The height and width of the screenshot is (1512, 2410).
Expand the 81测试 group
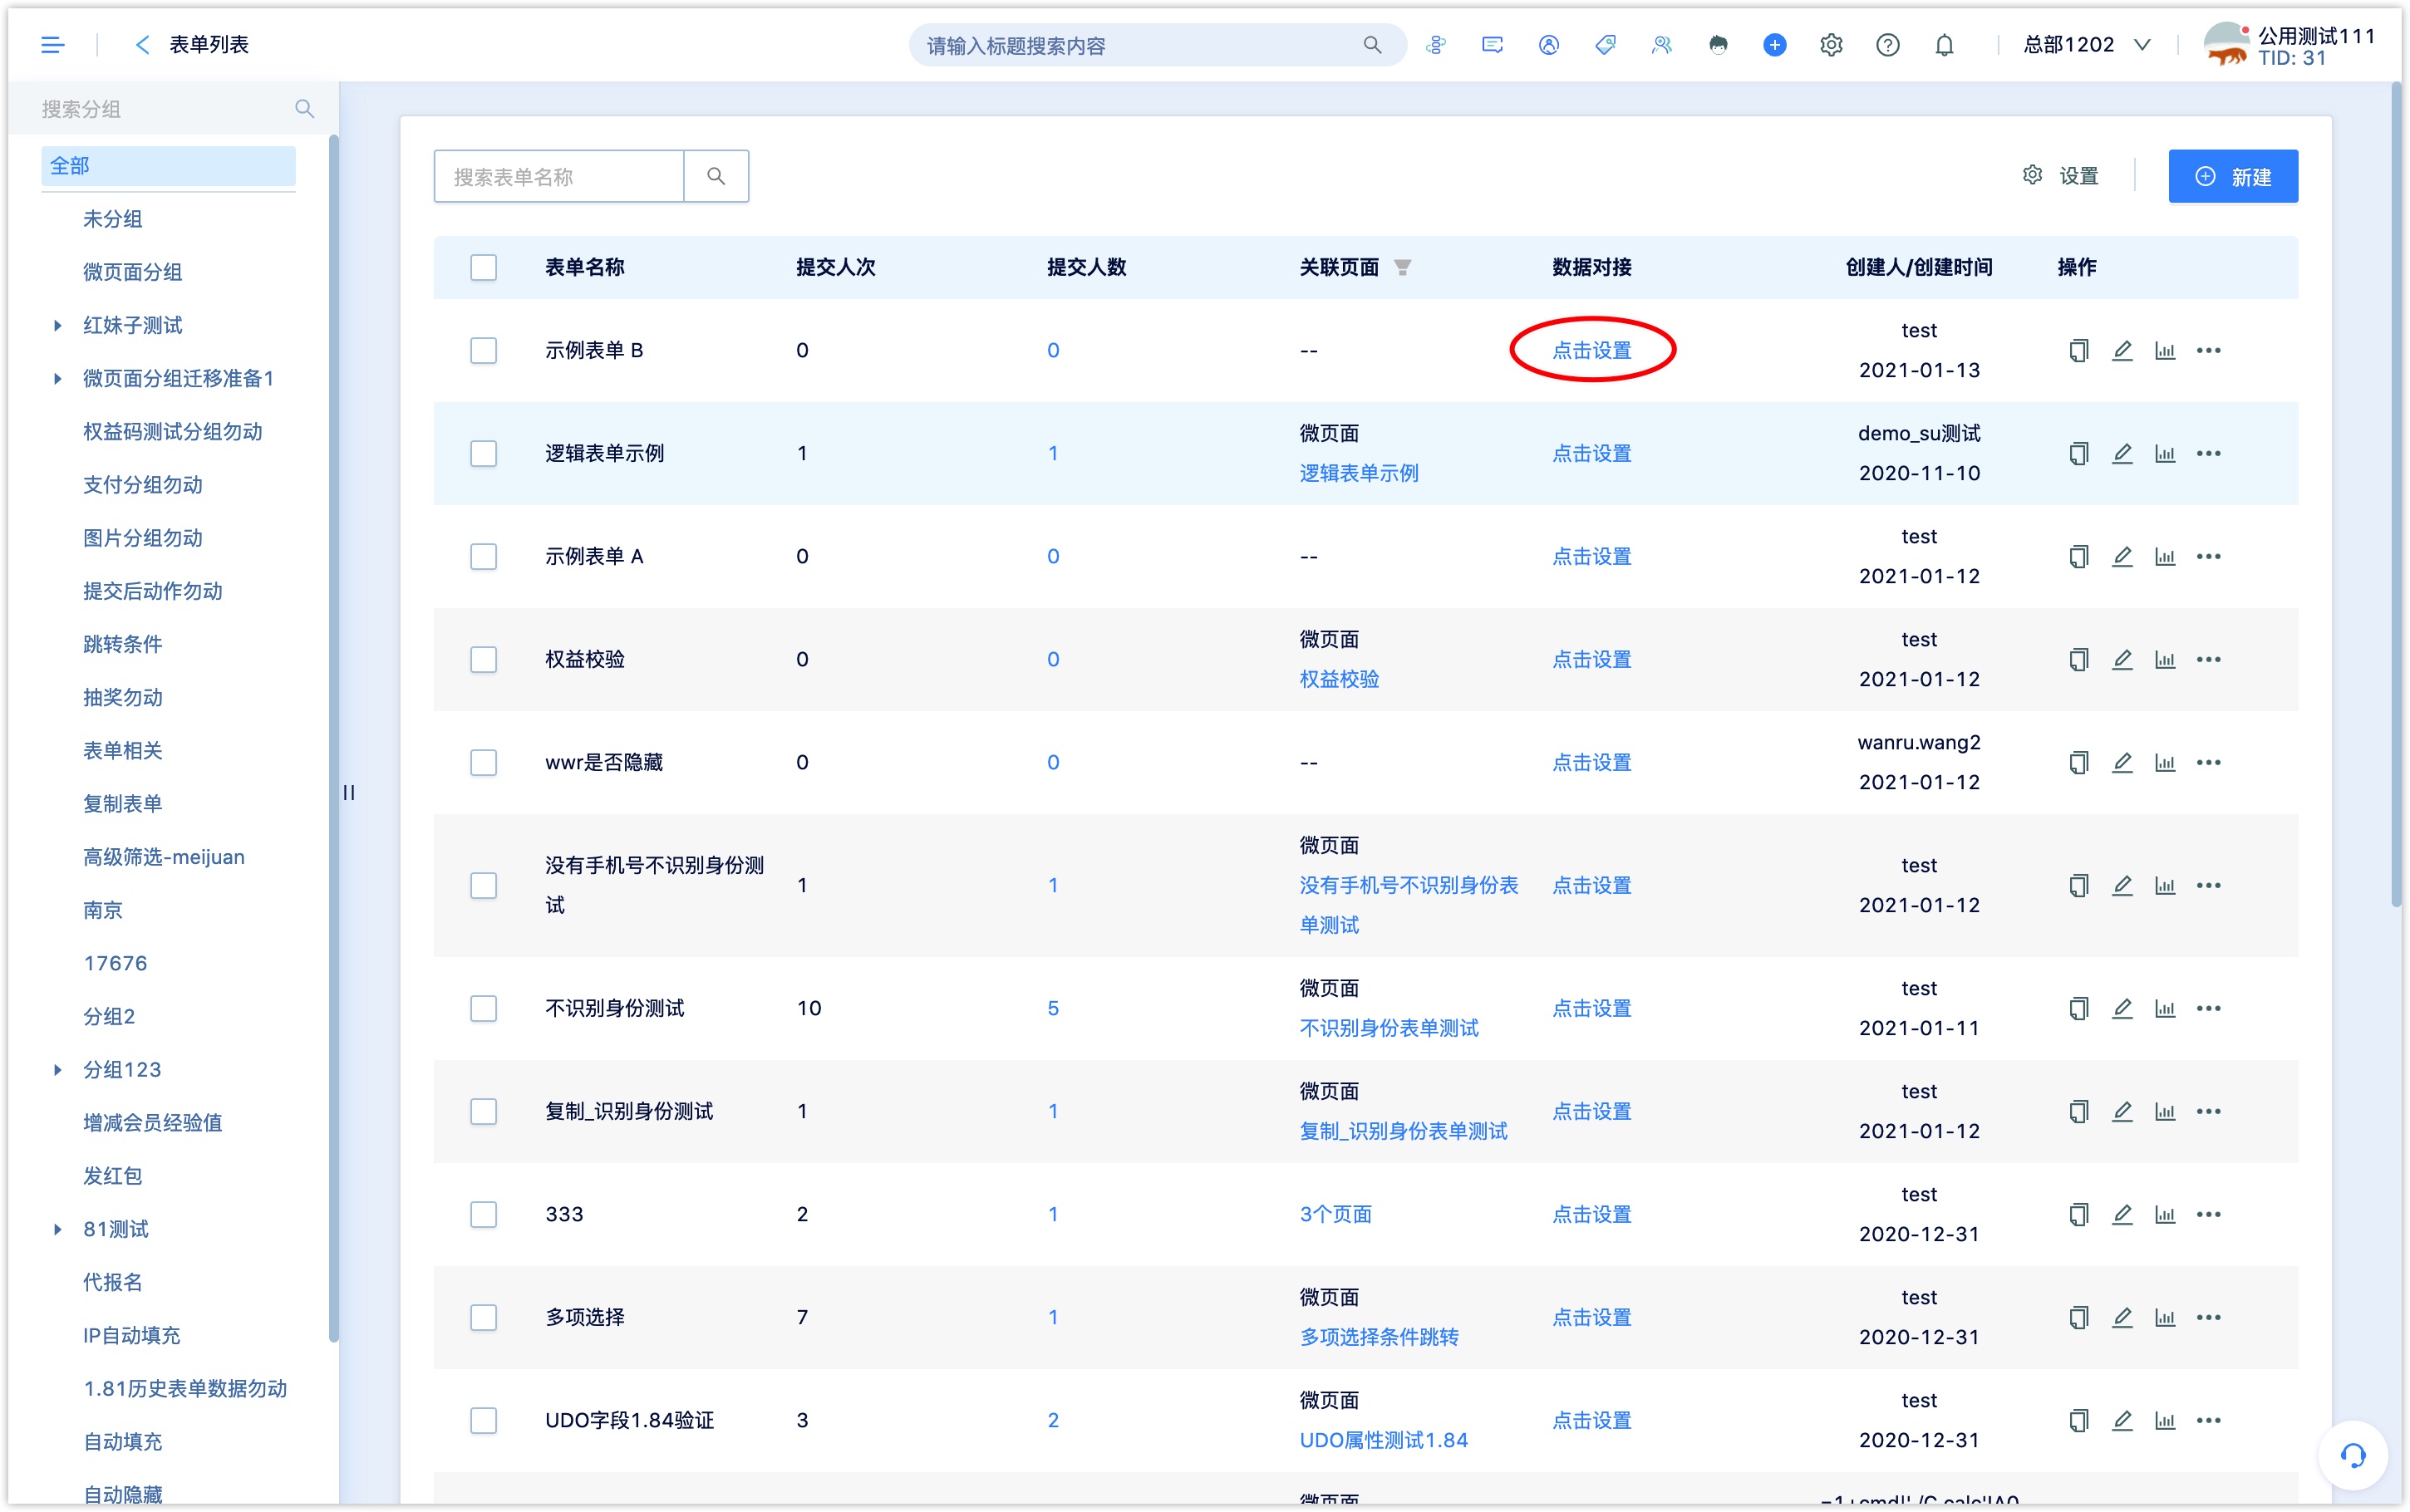[57, 1229]
